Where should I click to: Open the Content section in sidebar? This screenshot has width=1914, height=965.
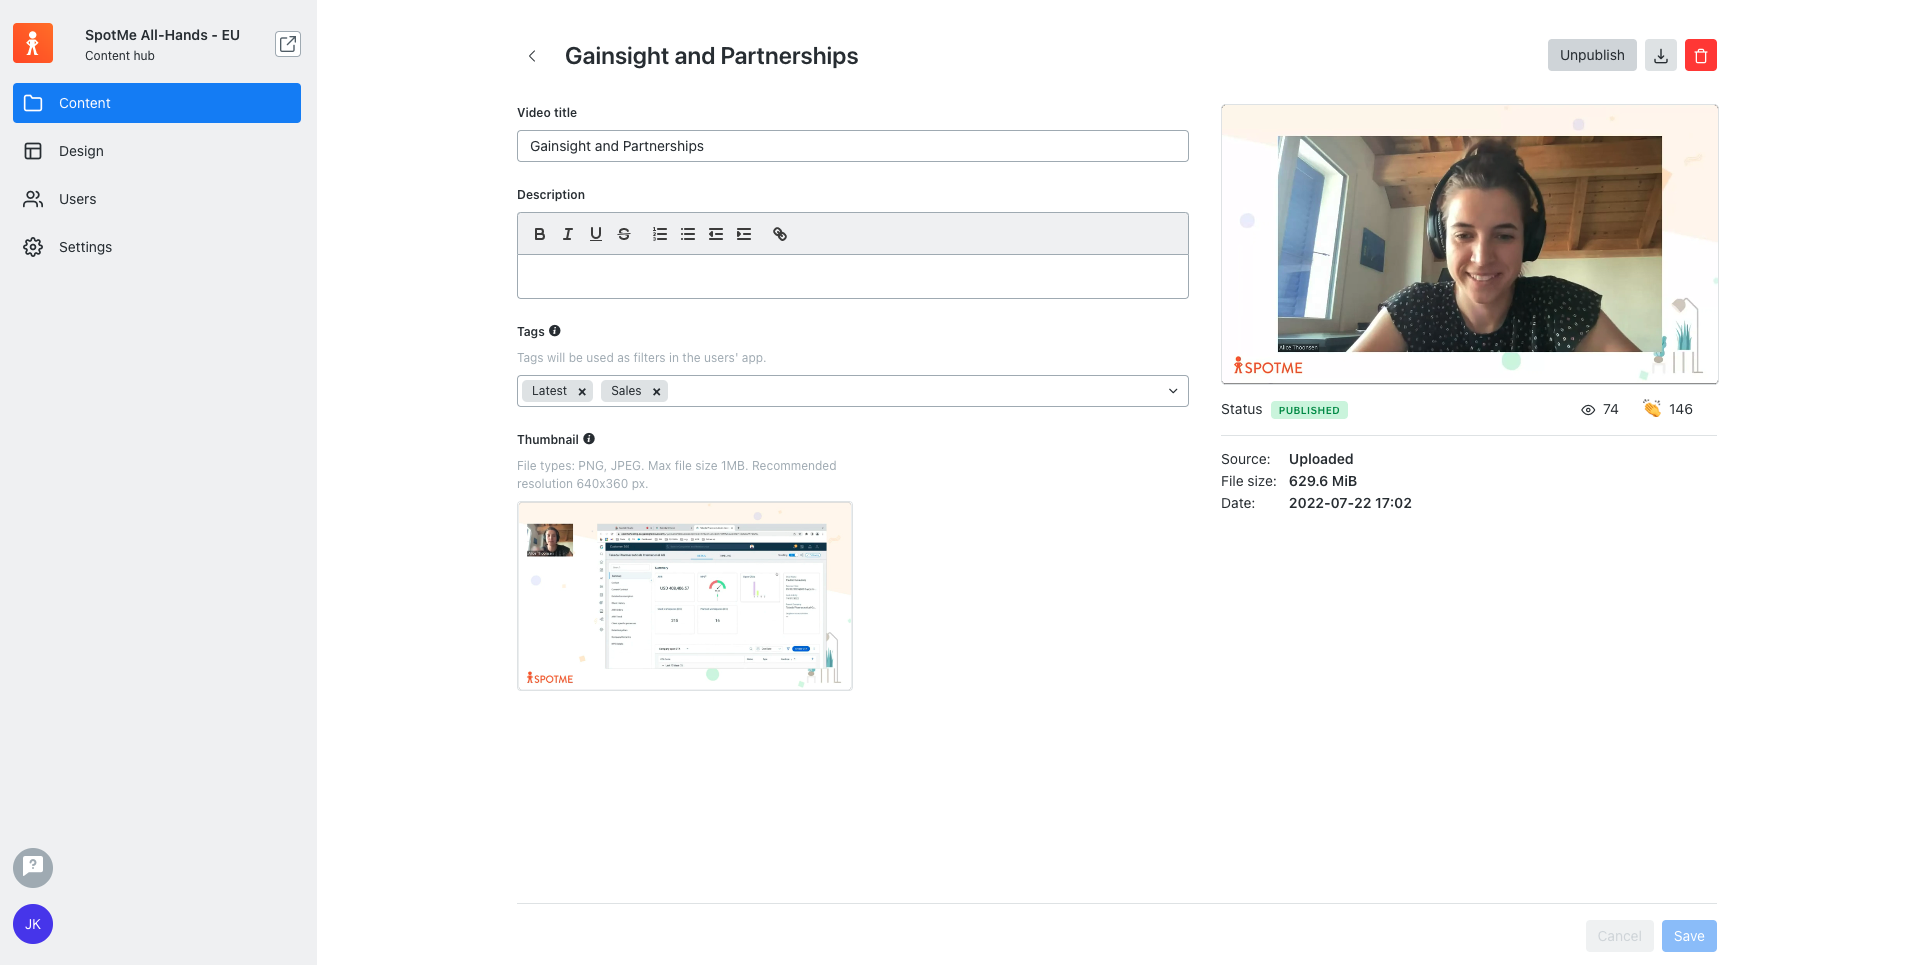(x=157, y=103)
